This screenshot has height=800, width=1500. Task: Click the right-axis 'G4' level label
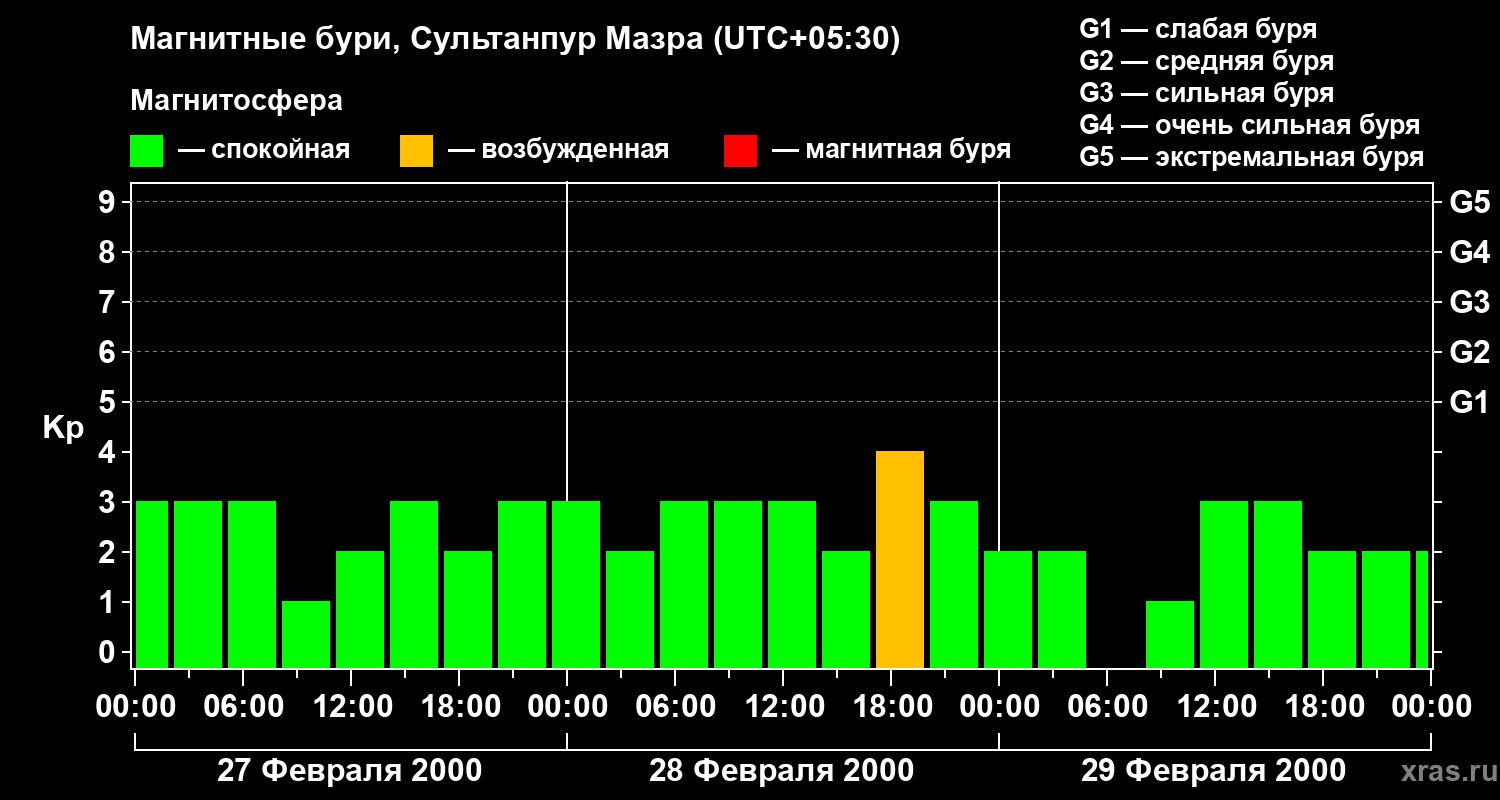click(1469, 252)
